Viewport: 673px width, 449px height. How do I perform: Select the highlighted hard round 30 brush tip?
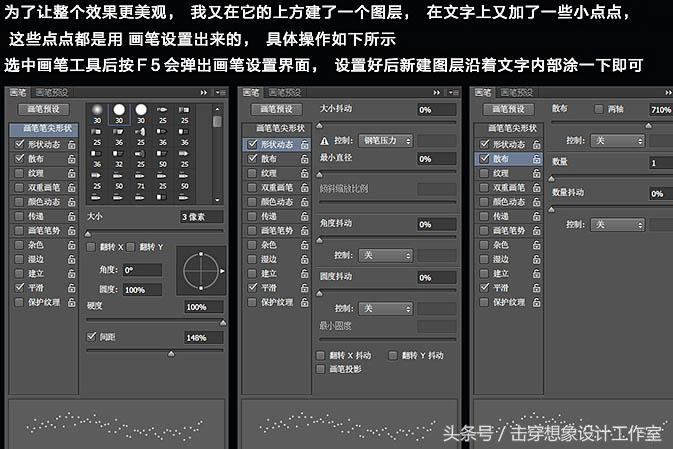(119, 114)
